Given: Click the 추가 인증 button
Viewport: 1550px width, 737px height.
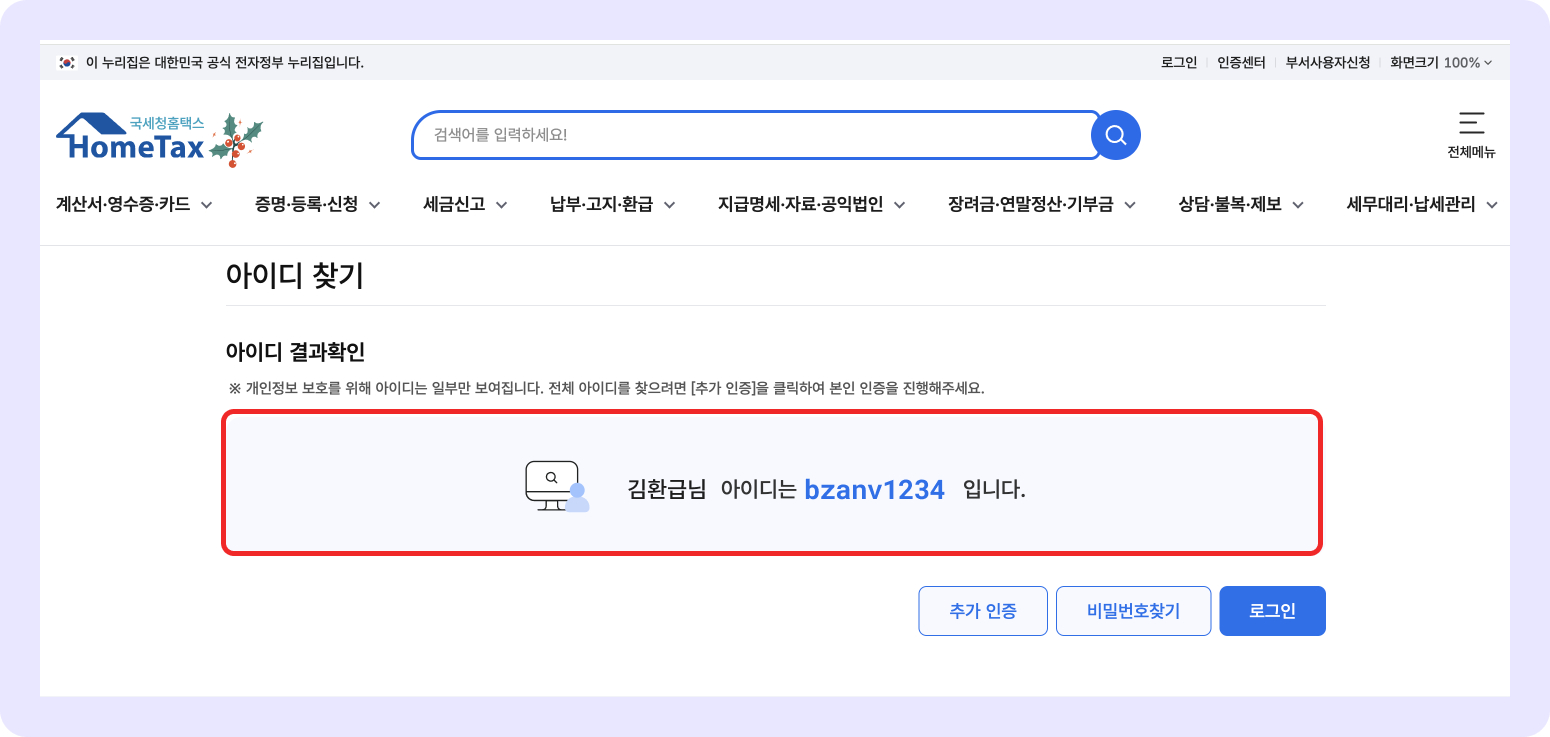Looking at the screenshot, I should tap(982, 610).
